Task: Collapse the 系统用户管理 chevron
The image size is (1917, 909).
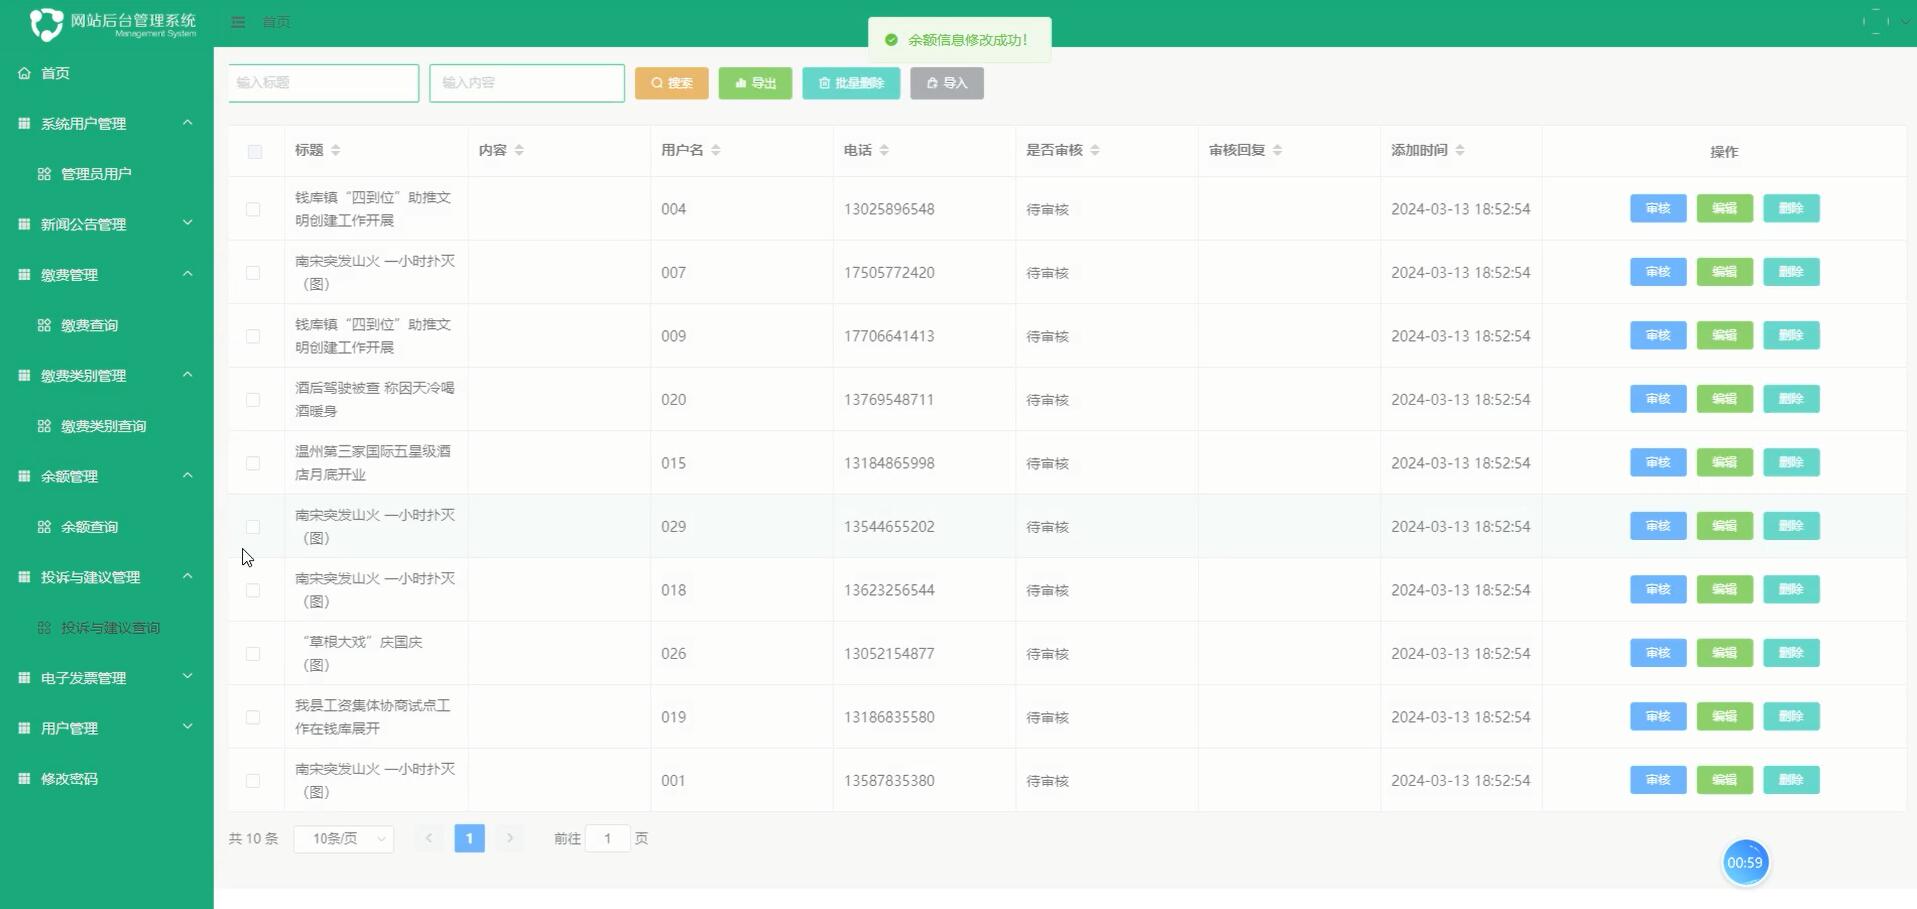Action: tap(187, 122)
